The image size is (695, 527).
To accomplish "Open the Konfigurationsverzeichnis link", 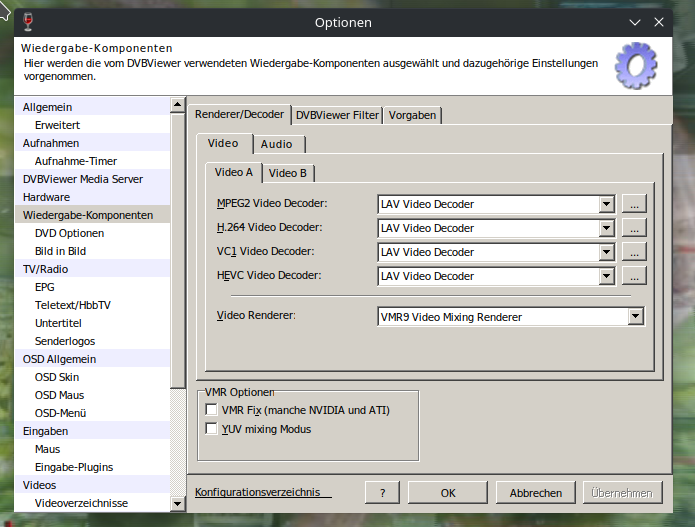I will [258, 492].
